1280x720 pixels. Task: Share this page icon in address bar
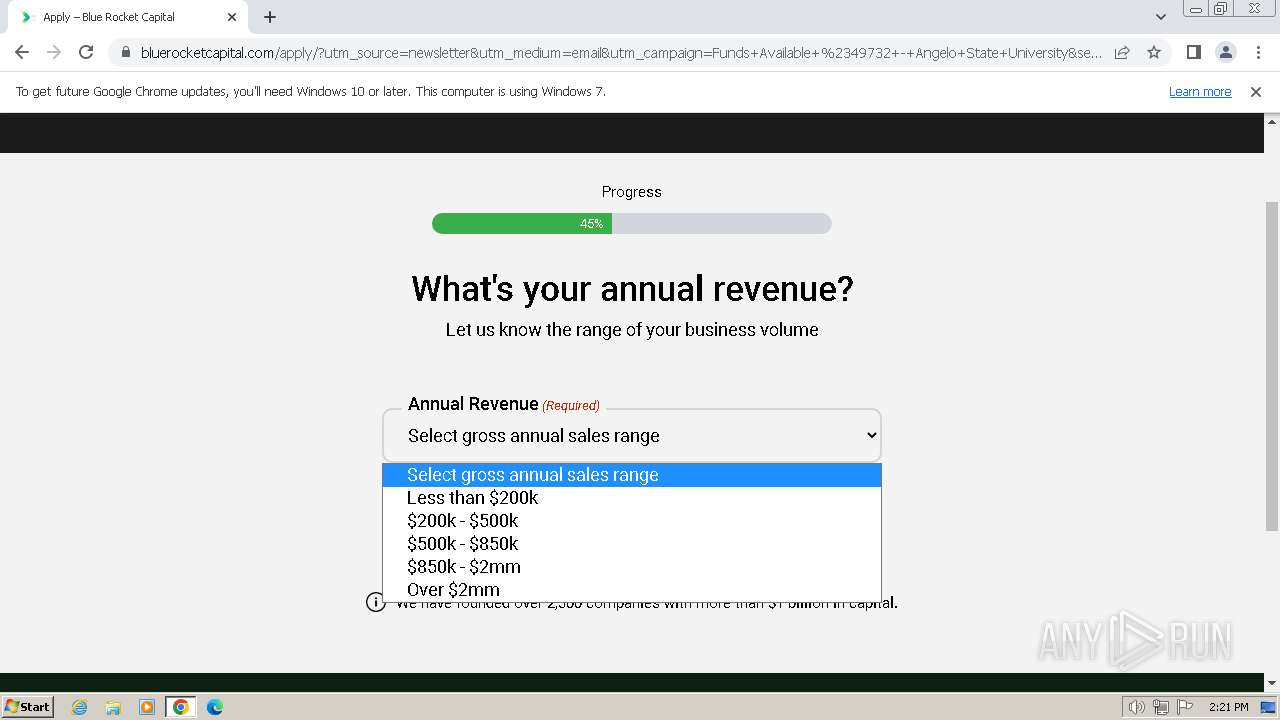1122,52
